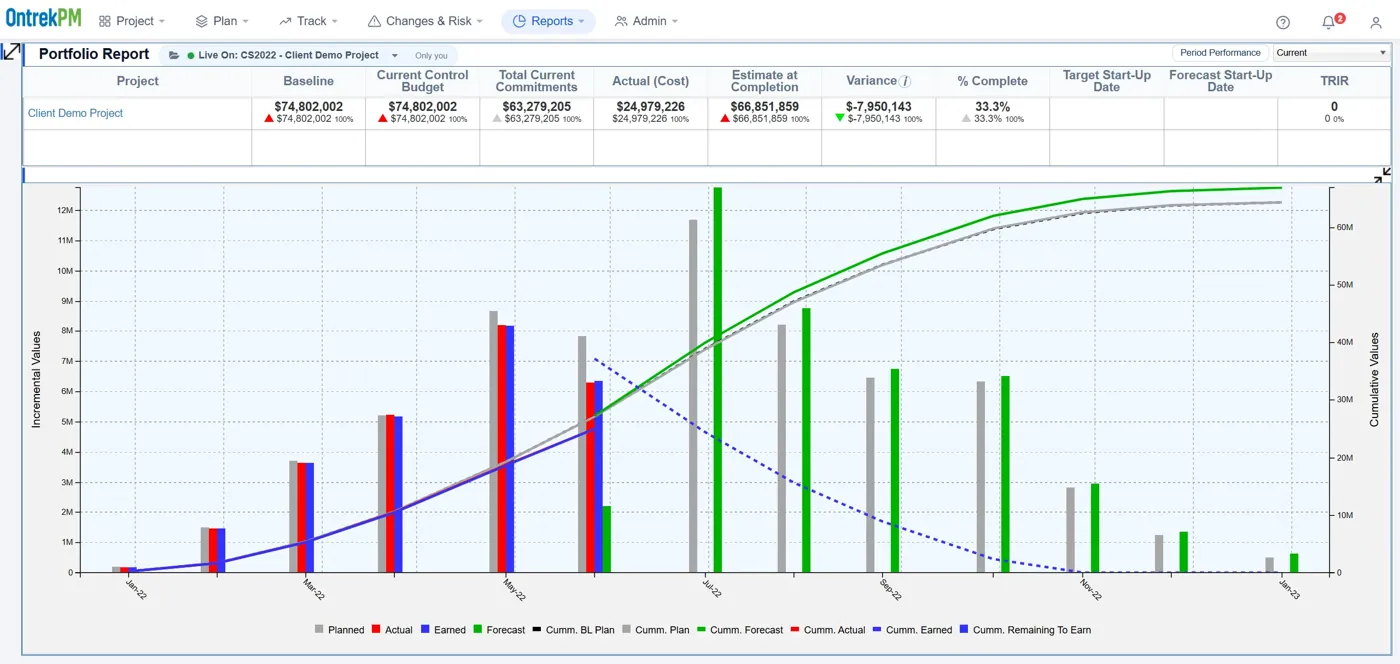This screenshot has height=664, width=1400.
Task: Open the Current period dropdown
Action: [x=1330, y=53]
